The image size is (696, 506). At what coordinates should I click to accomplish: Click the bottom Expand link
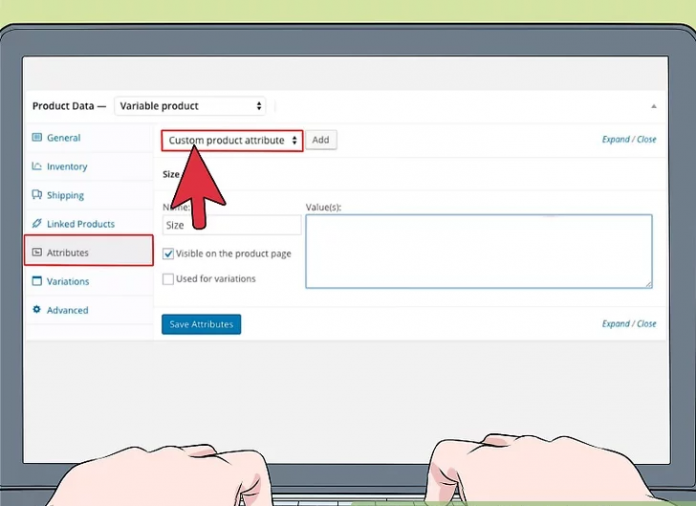tap(615, 324)
